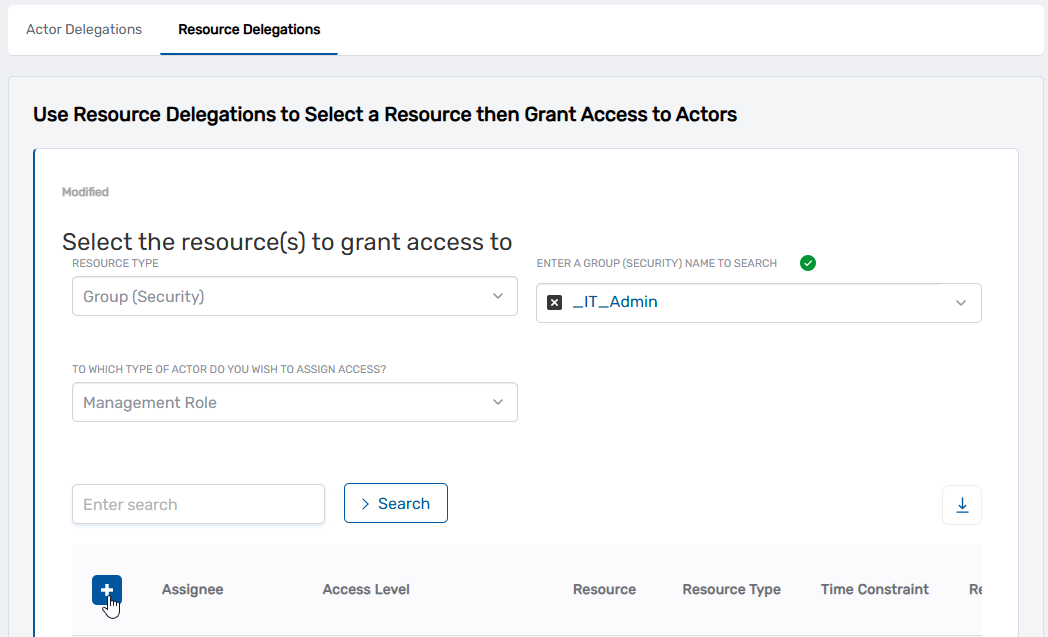This screenshot has height=637, width=1048.
Task: Download results with the export arrow icon
Action: [x=962, y=505]
